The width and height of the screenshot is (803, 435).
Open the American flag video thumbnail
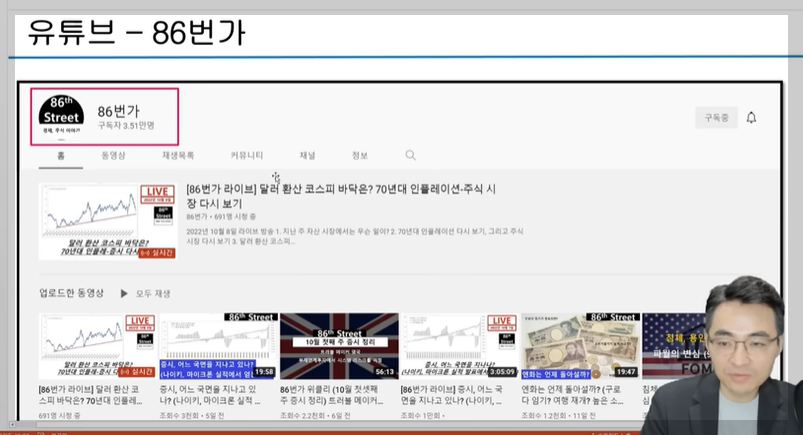pyautogui.click(x=675, y=346)
